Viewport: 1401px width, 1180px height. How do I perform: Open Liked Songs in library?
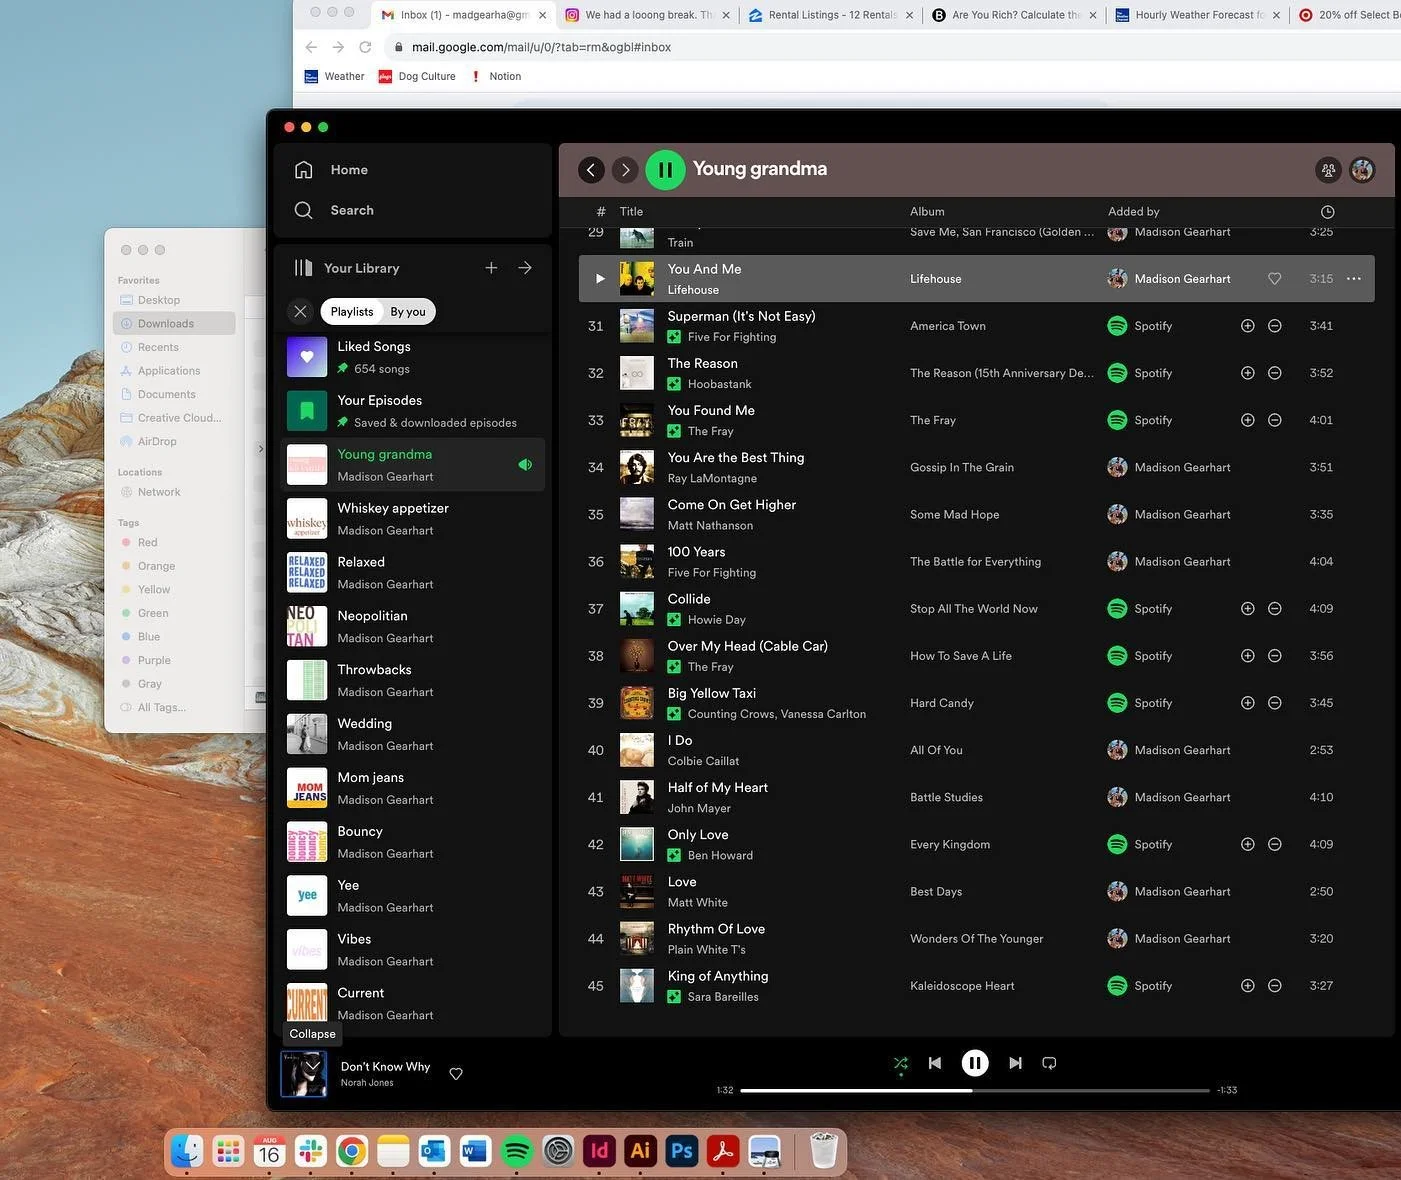pos(414,357)
